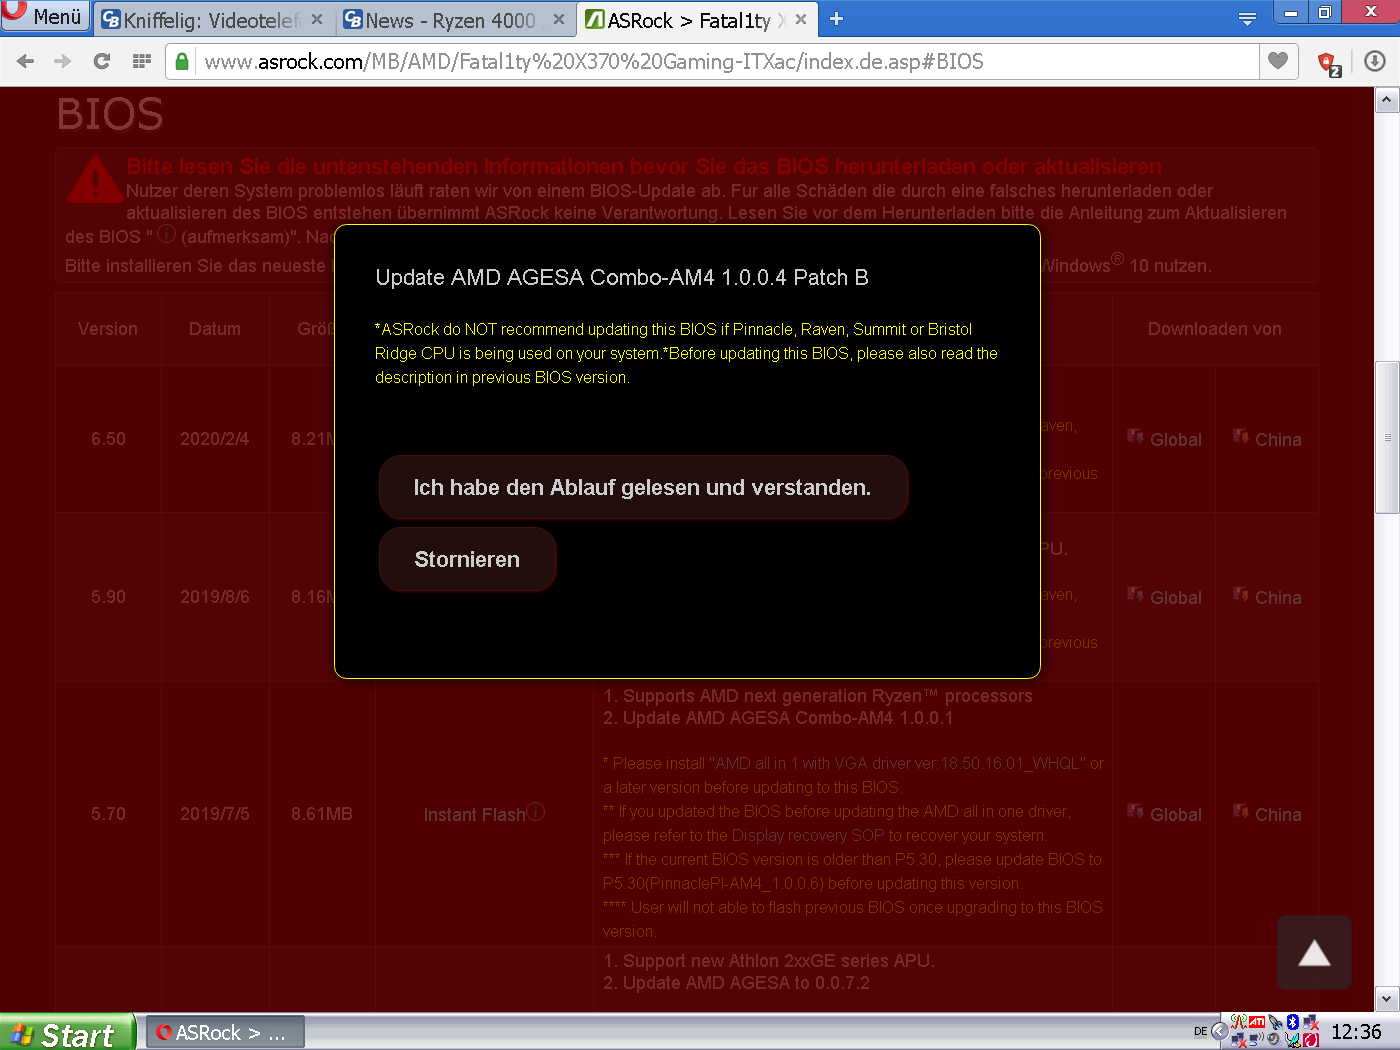Open the Speed Dial grid icon
The width and height of the screenshot is (1400, 1050).
[141, 61]
